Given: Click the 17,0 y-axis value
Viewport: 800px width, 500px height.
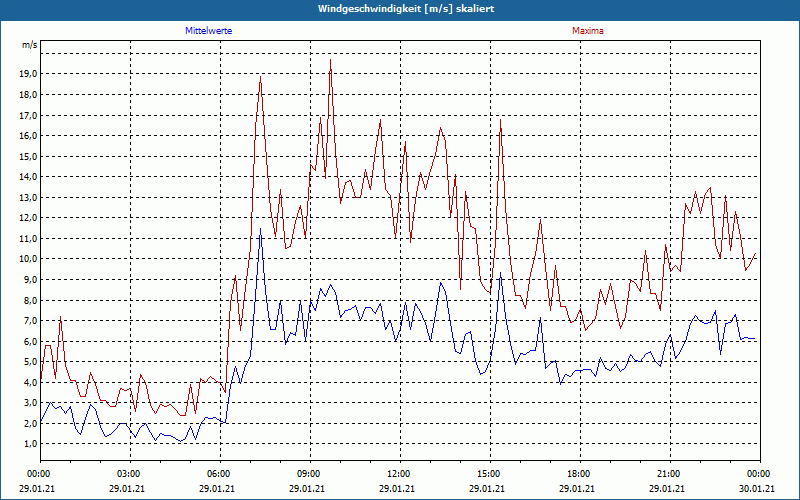Looking at the screenshot, I should point(28,115).
